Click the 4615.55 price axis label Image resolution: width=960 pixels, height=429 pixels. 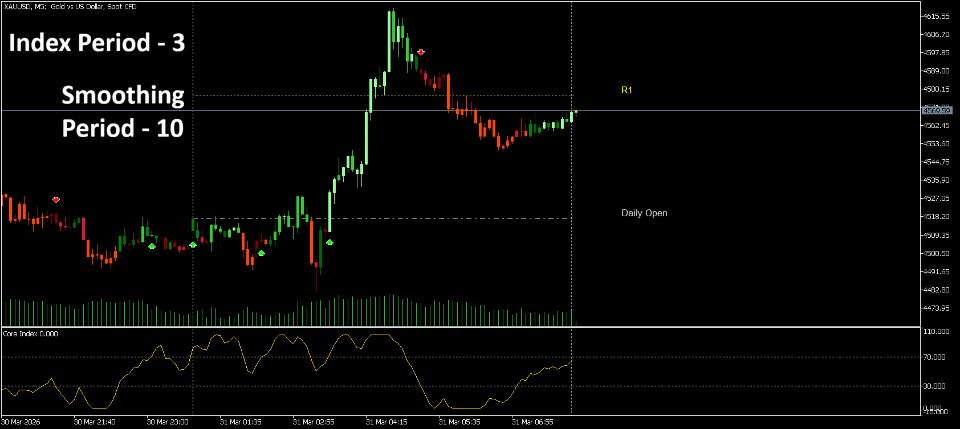click(937, 16)
